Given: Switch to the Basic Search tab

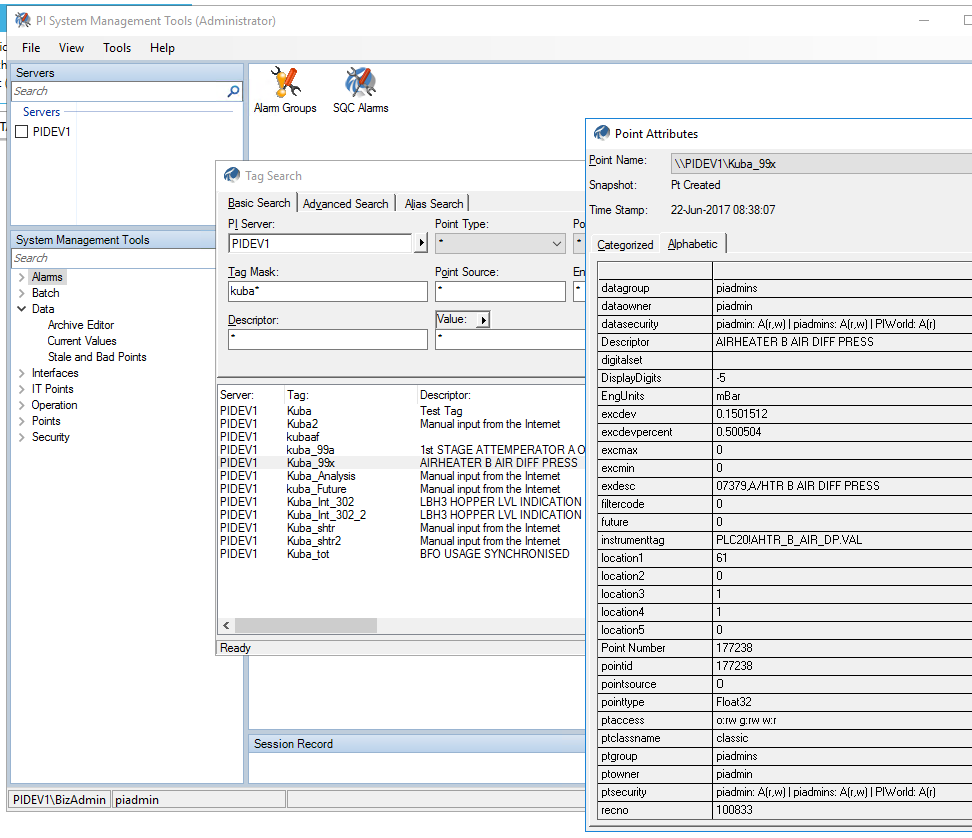Looking at the screenshot, I should tap(258, 203).
